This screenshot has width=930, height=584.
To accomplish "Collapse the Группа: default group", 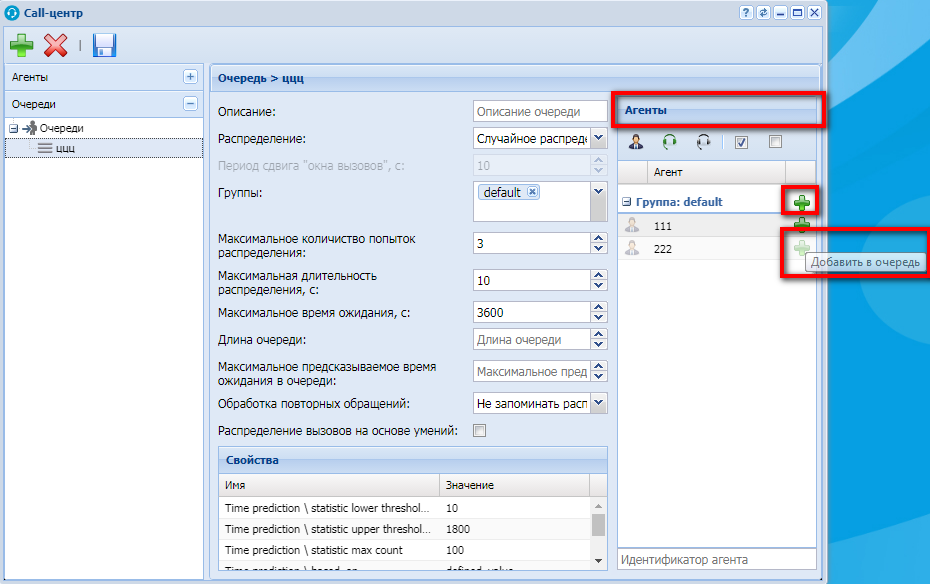I will [x=626, y=202].
